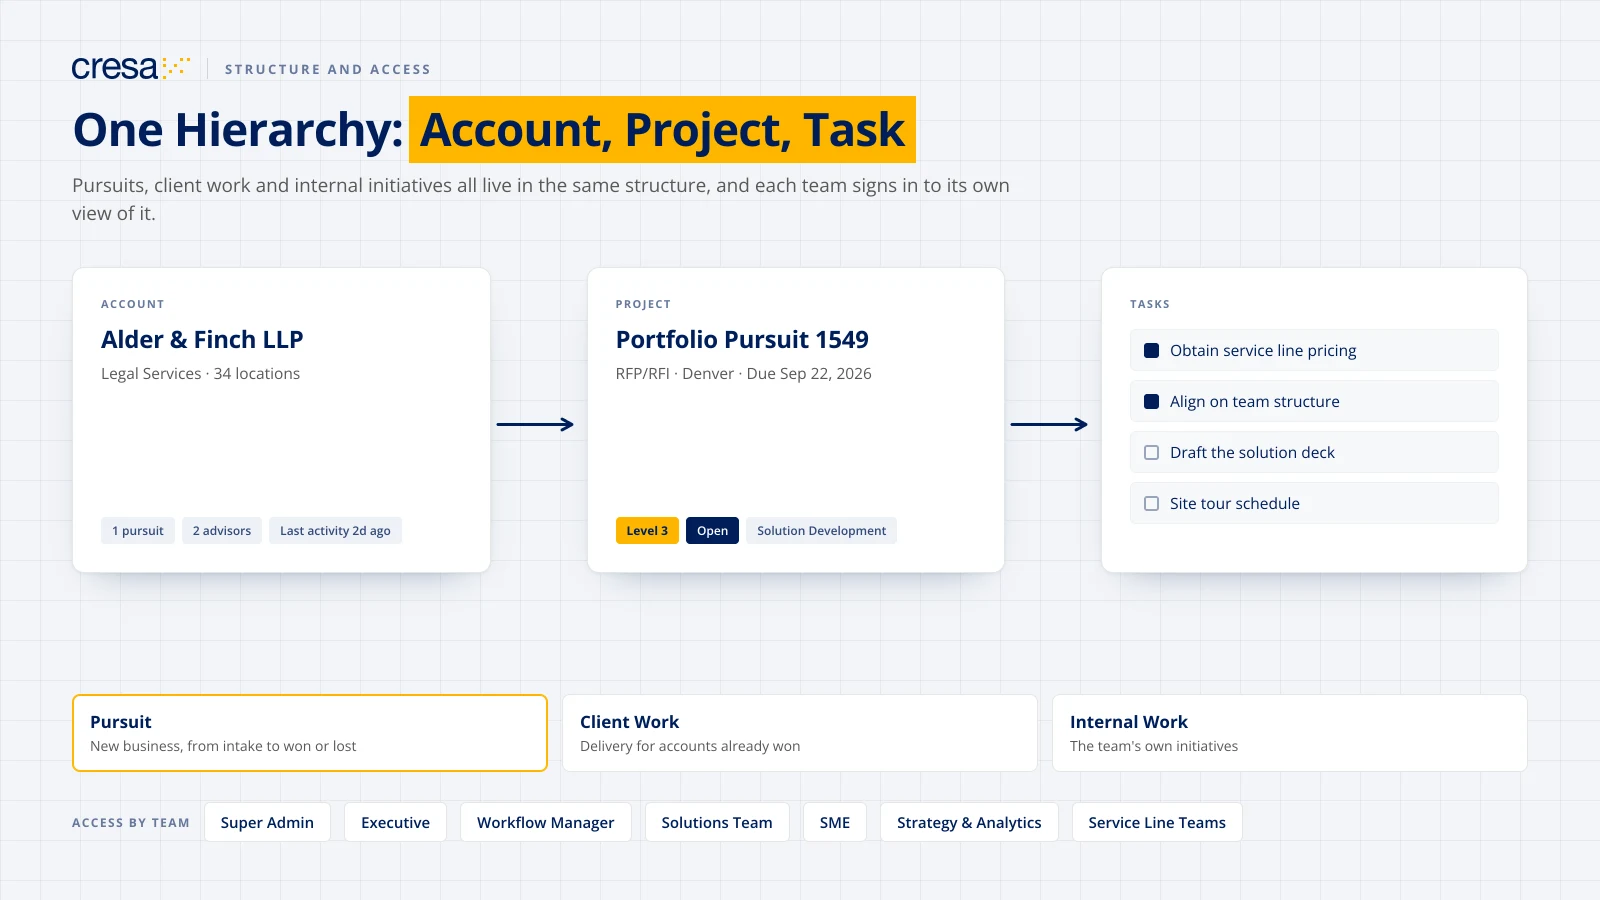Image resolution: width=1600 pixels, height=900 pixels.
Task: Open the Internal Work card
Action: coord(1290,733)
